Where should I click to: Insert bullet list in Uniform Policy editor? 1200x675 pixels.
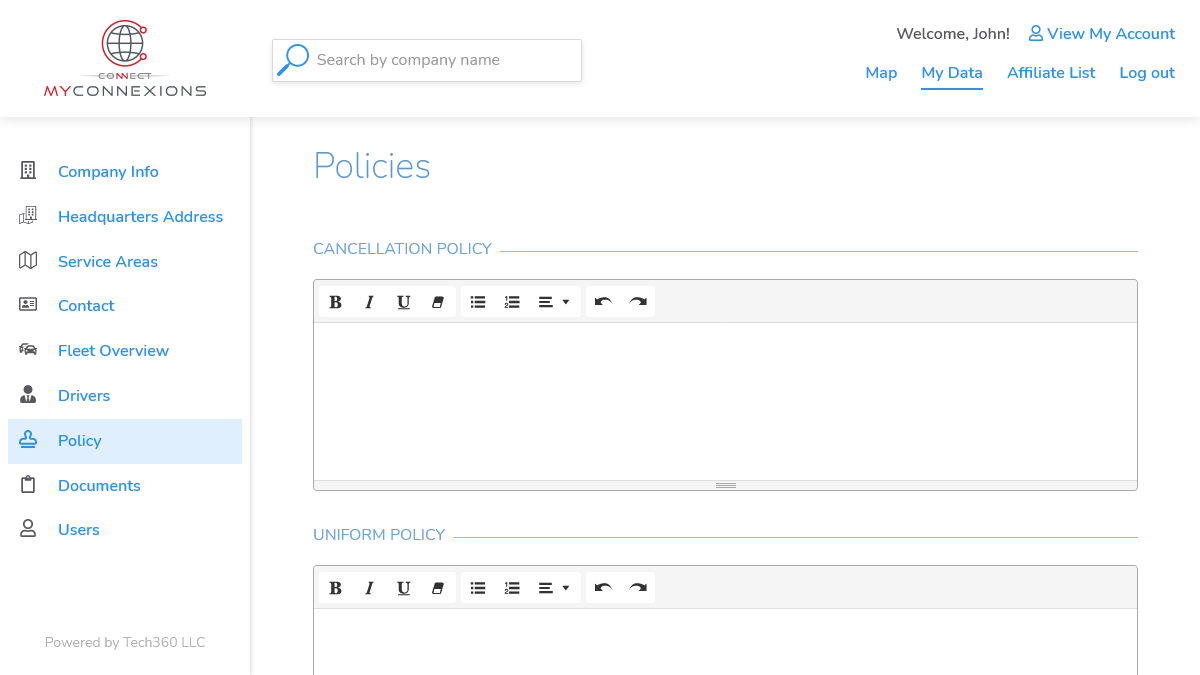coord(478,588)
